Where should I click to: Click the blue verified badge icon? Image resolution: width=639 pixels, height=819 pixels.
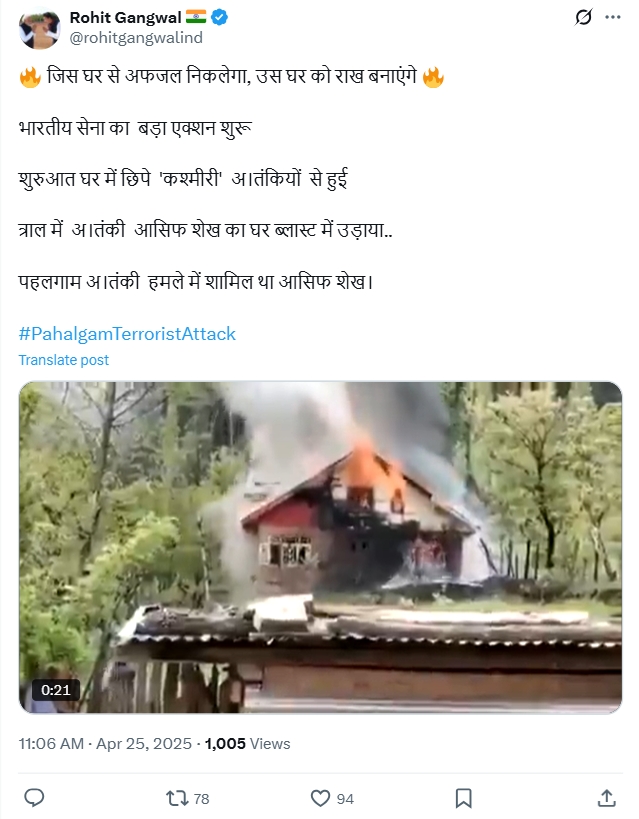coord(219,17)
